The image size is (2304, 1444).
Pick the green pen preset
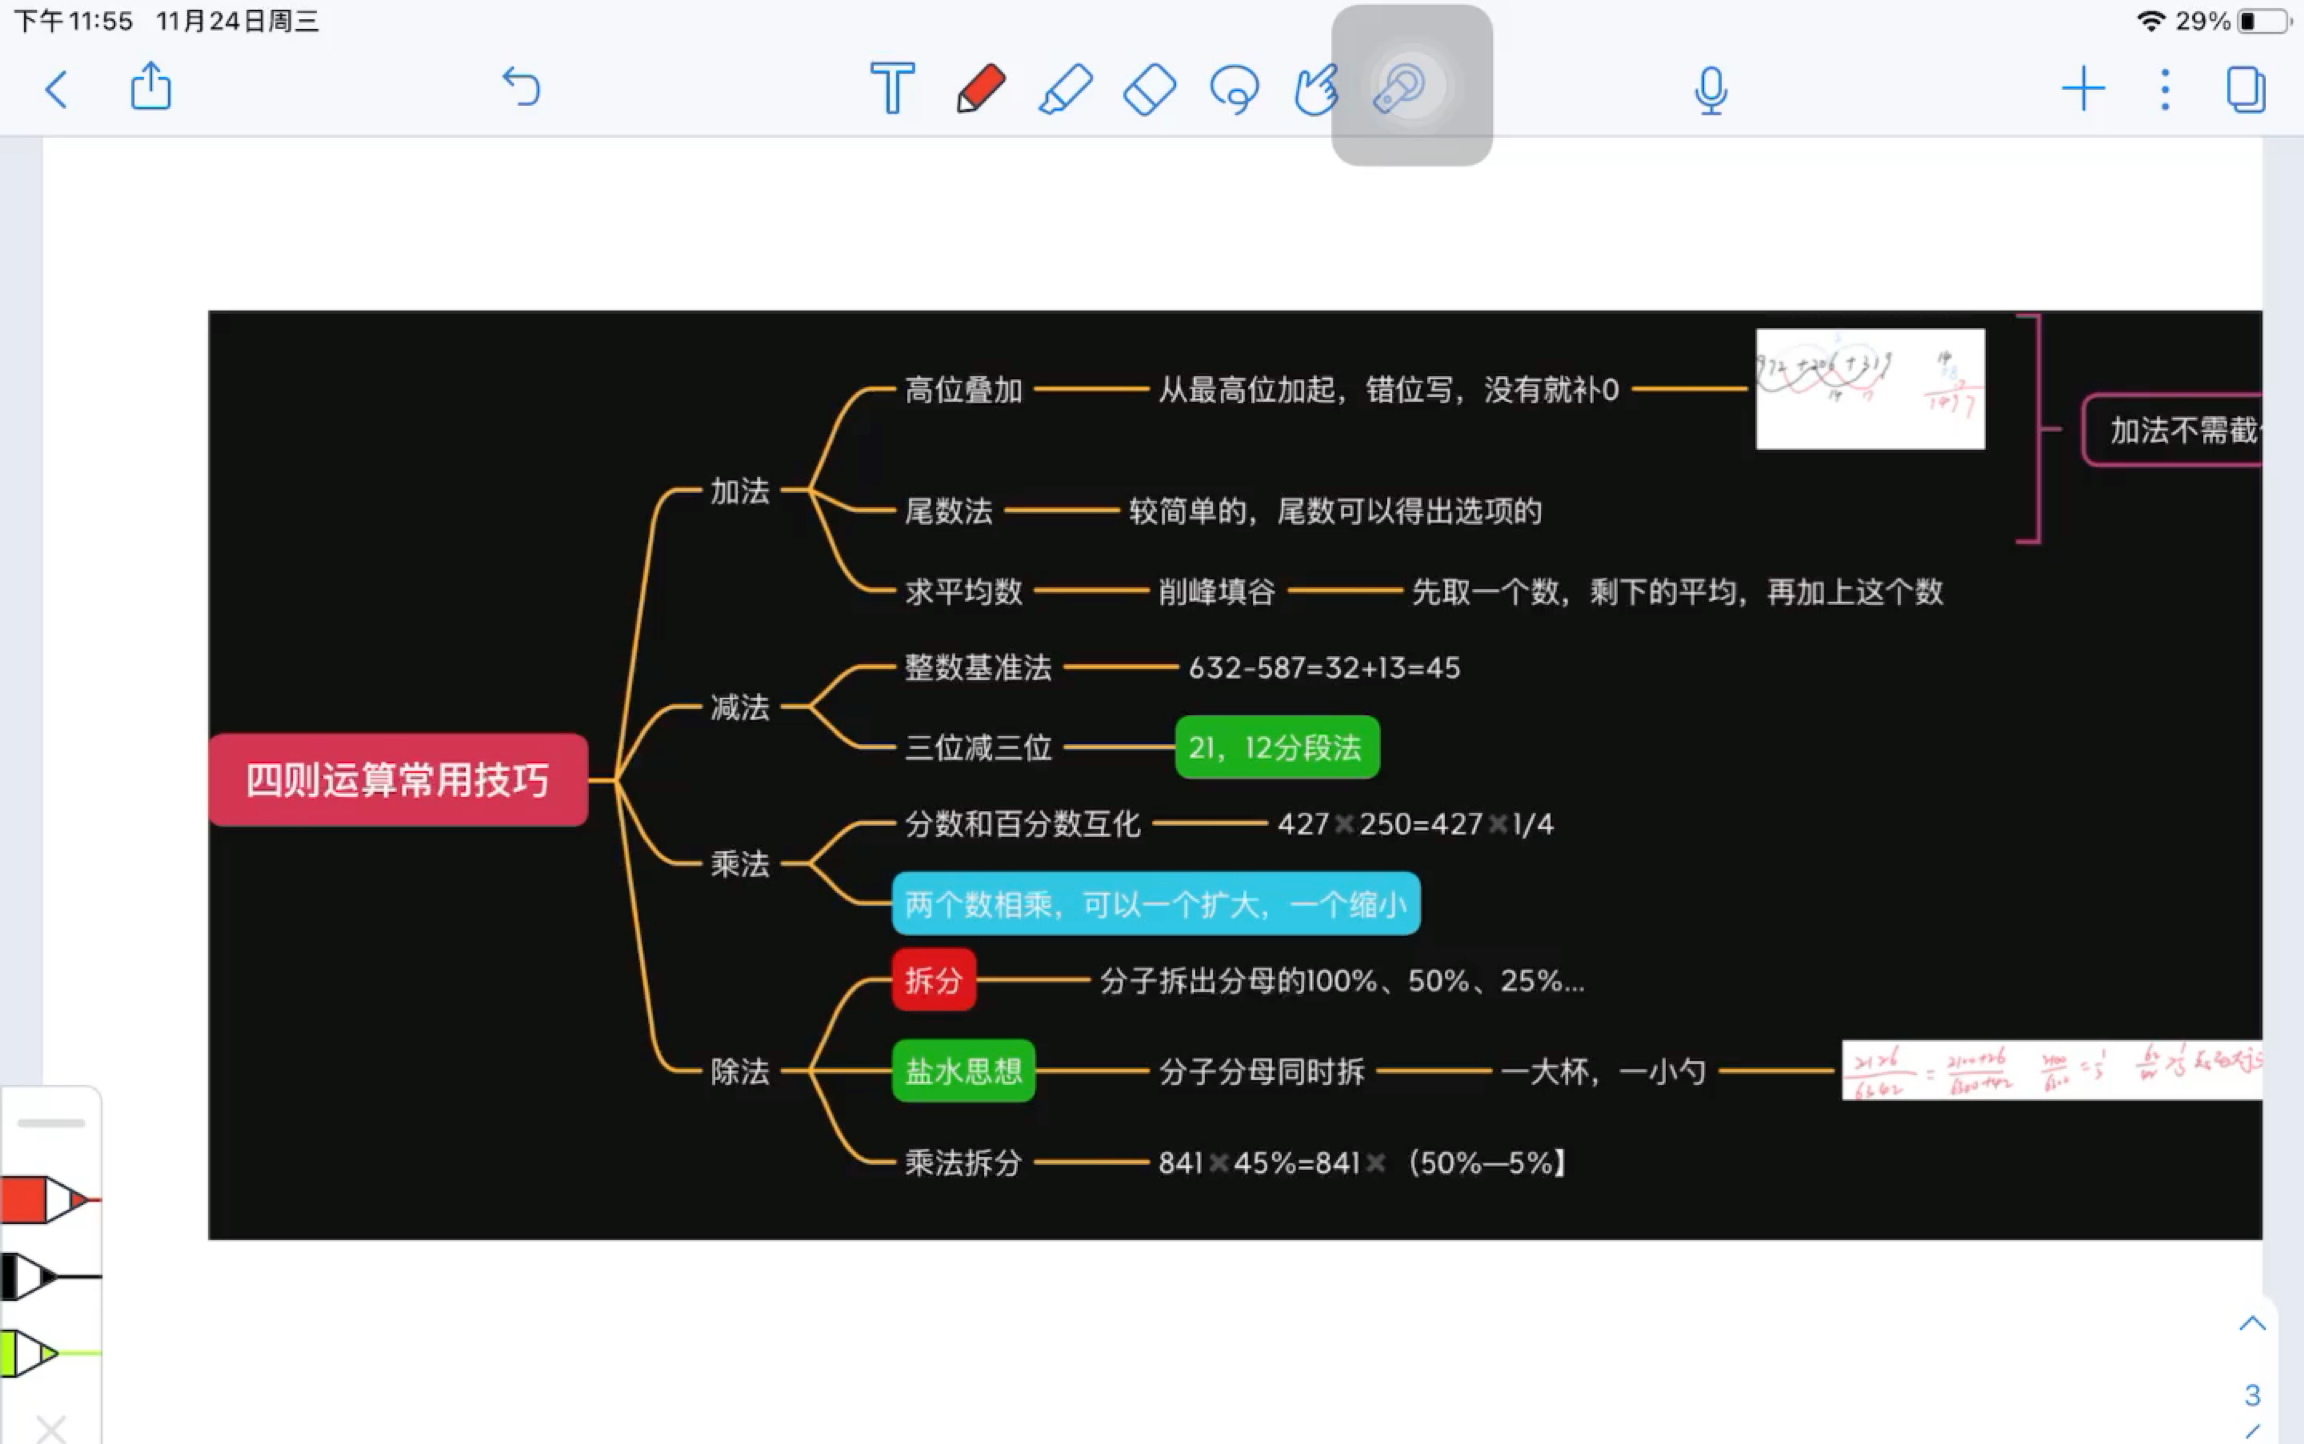click(50, 1354)
